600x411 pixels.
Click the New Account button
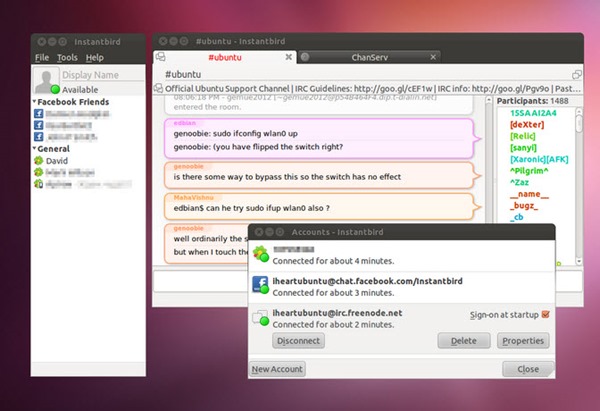pyautogui.click(x=277, y=369)
